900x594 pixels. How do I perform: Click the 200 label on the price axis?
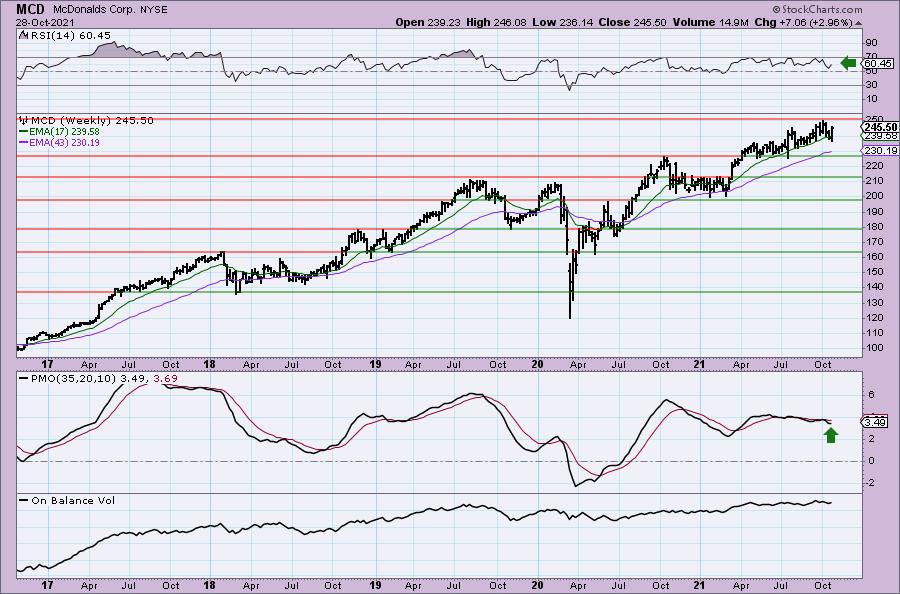click(x=875, y=196)
